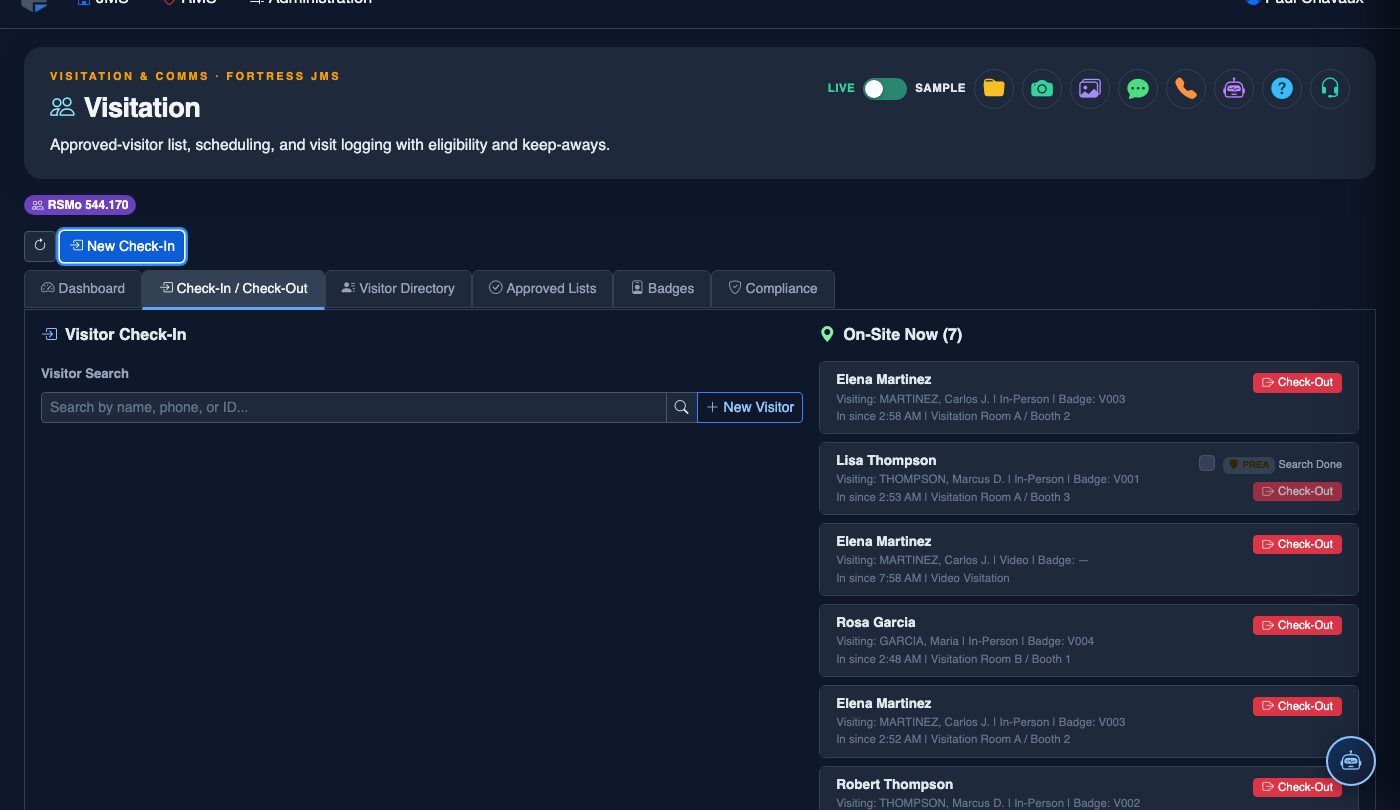This screenshot has height=810, width=1400.
Task: Click the refresh icon beside New Check-In
Action: [40, 246]
